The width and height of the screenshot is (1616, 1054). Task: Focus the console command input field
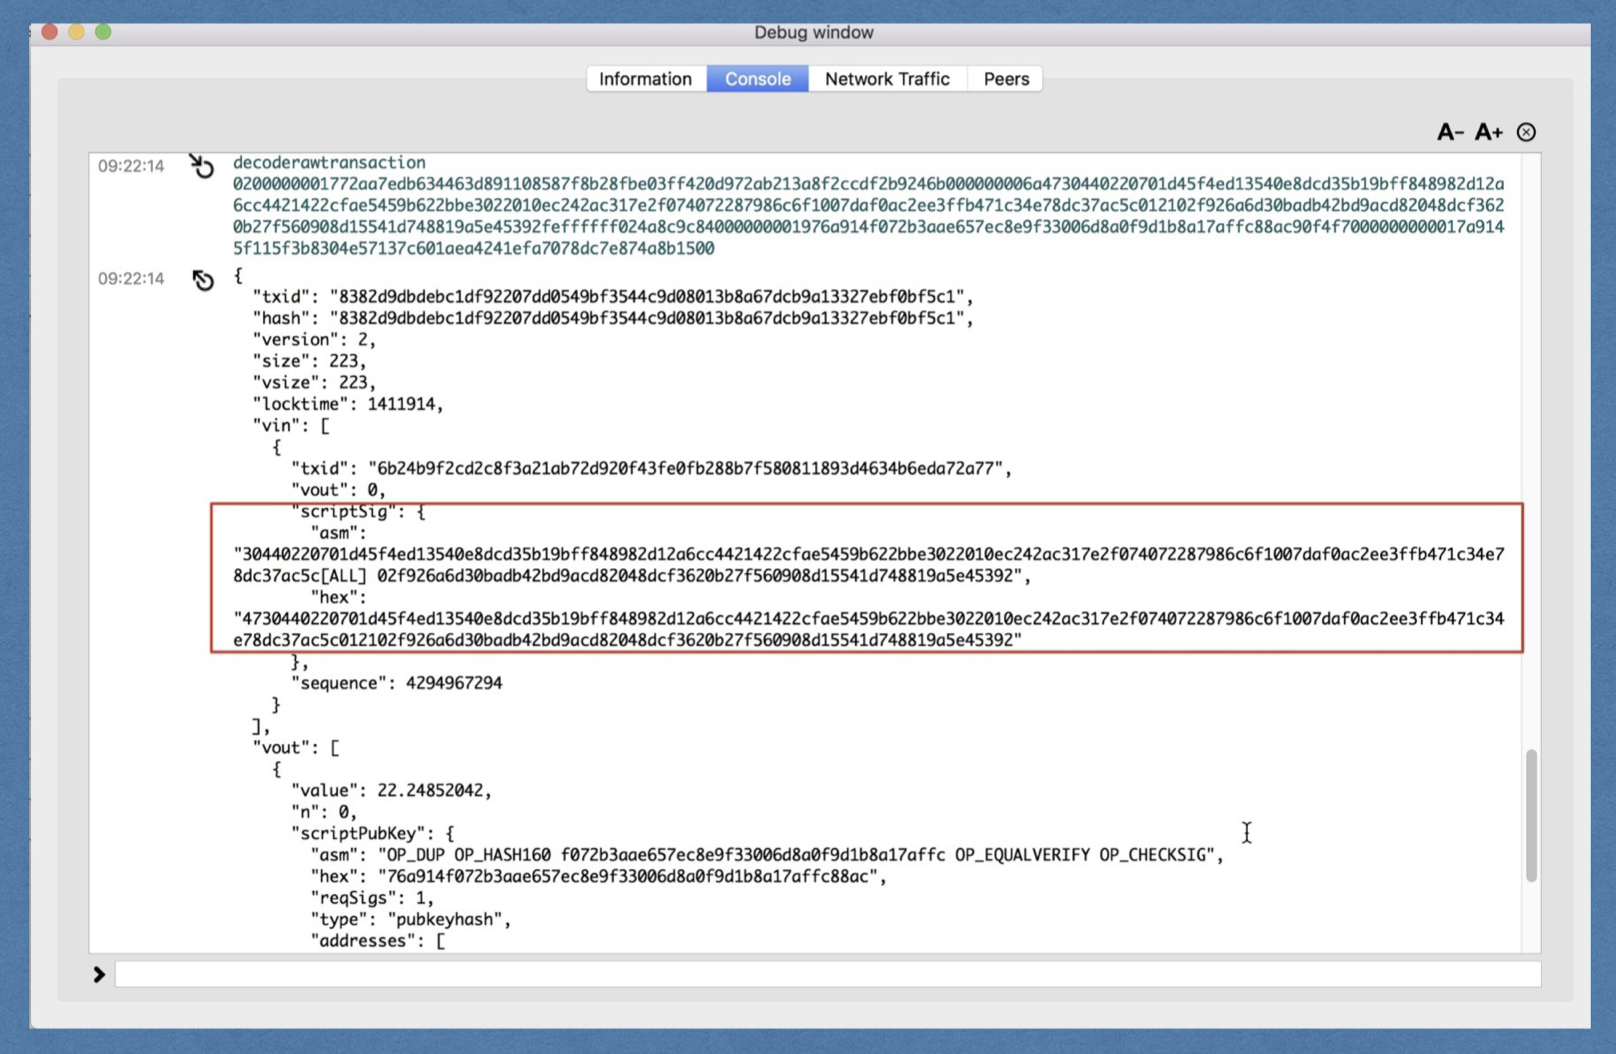(828, 974)
